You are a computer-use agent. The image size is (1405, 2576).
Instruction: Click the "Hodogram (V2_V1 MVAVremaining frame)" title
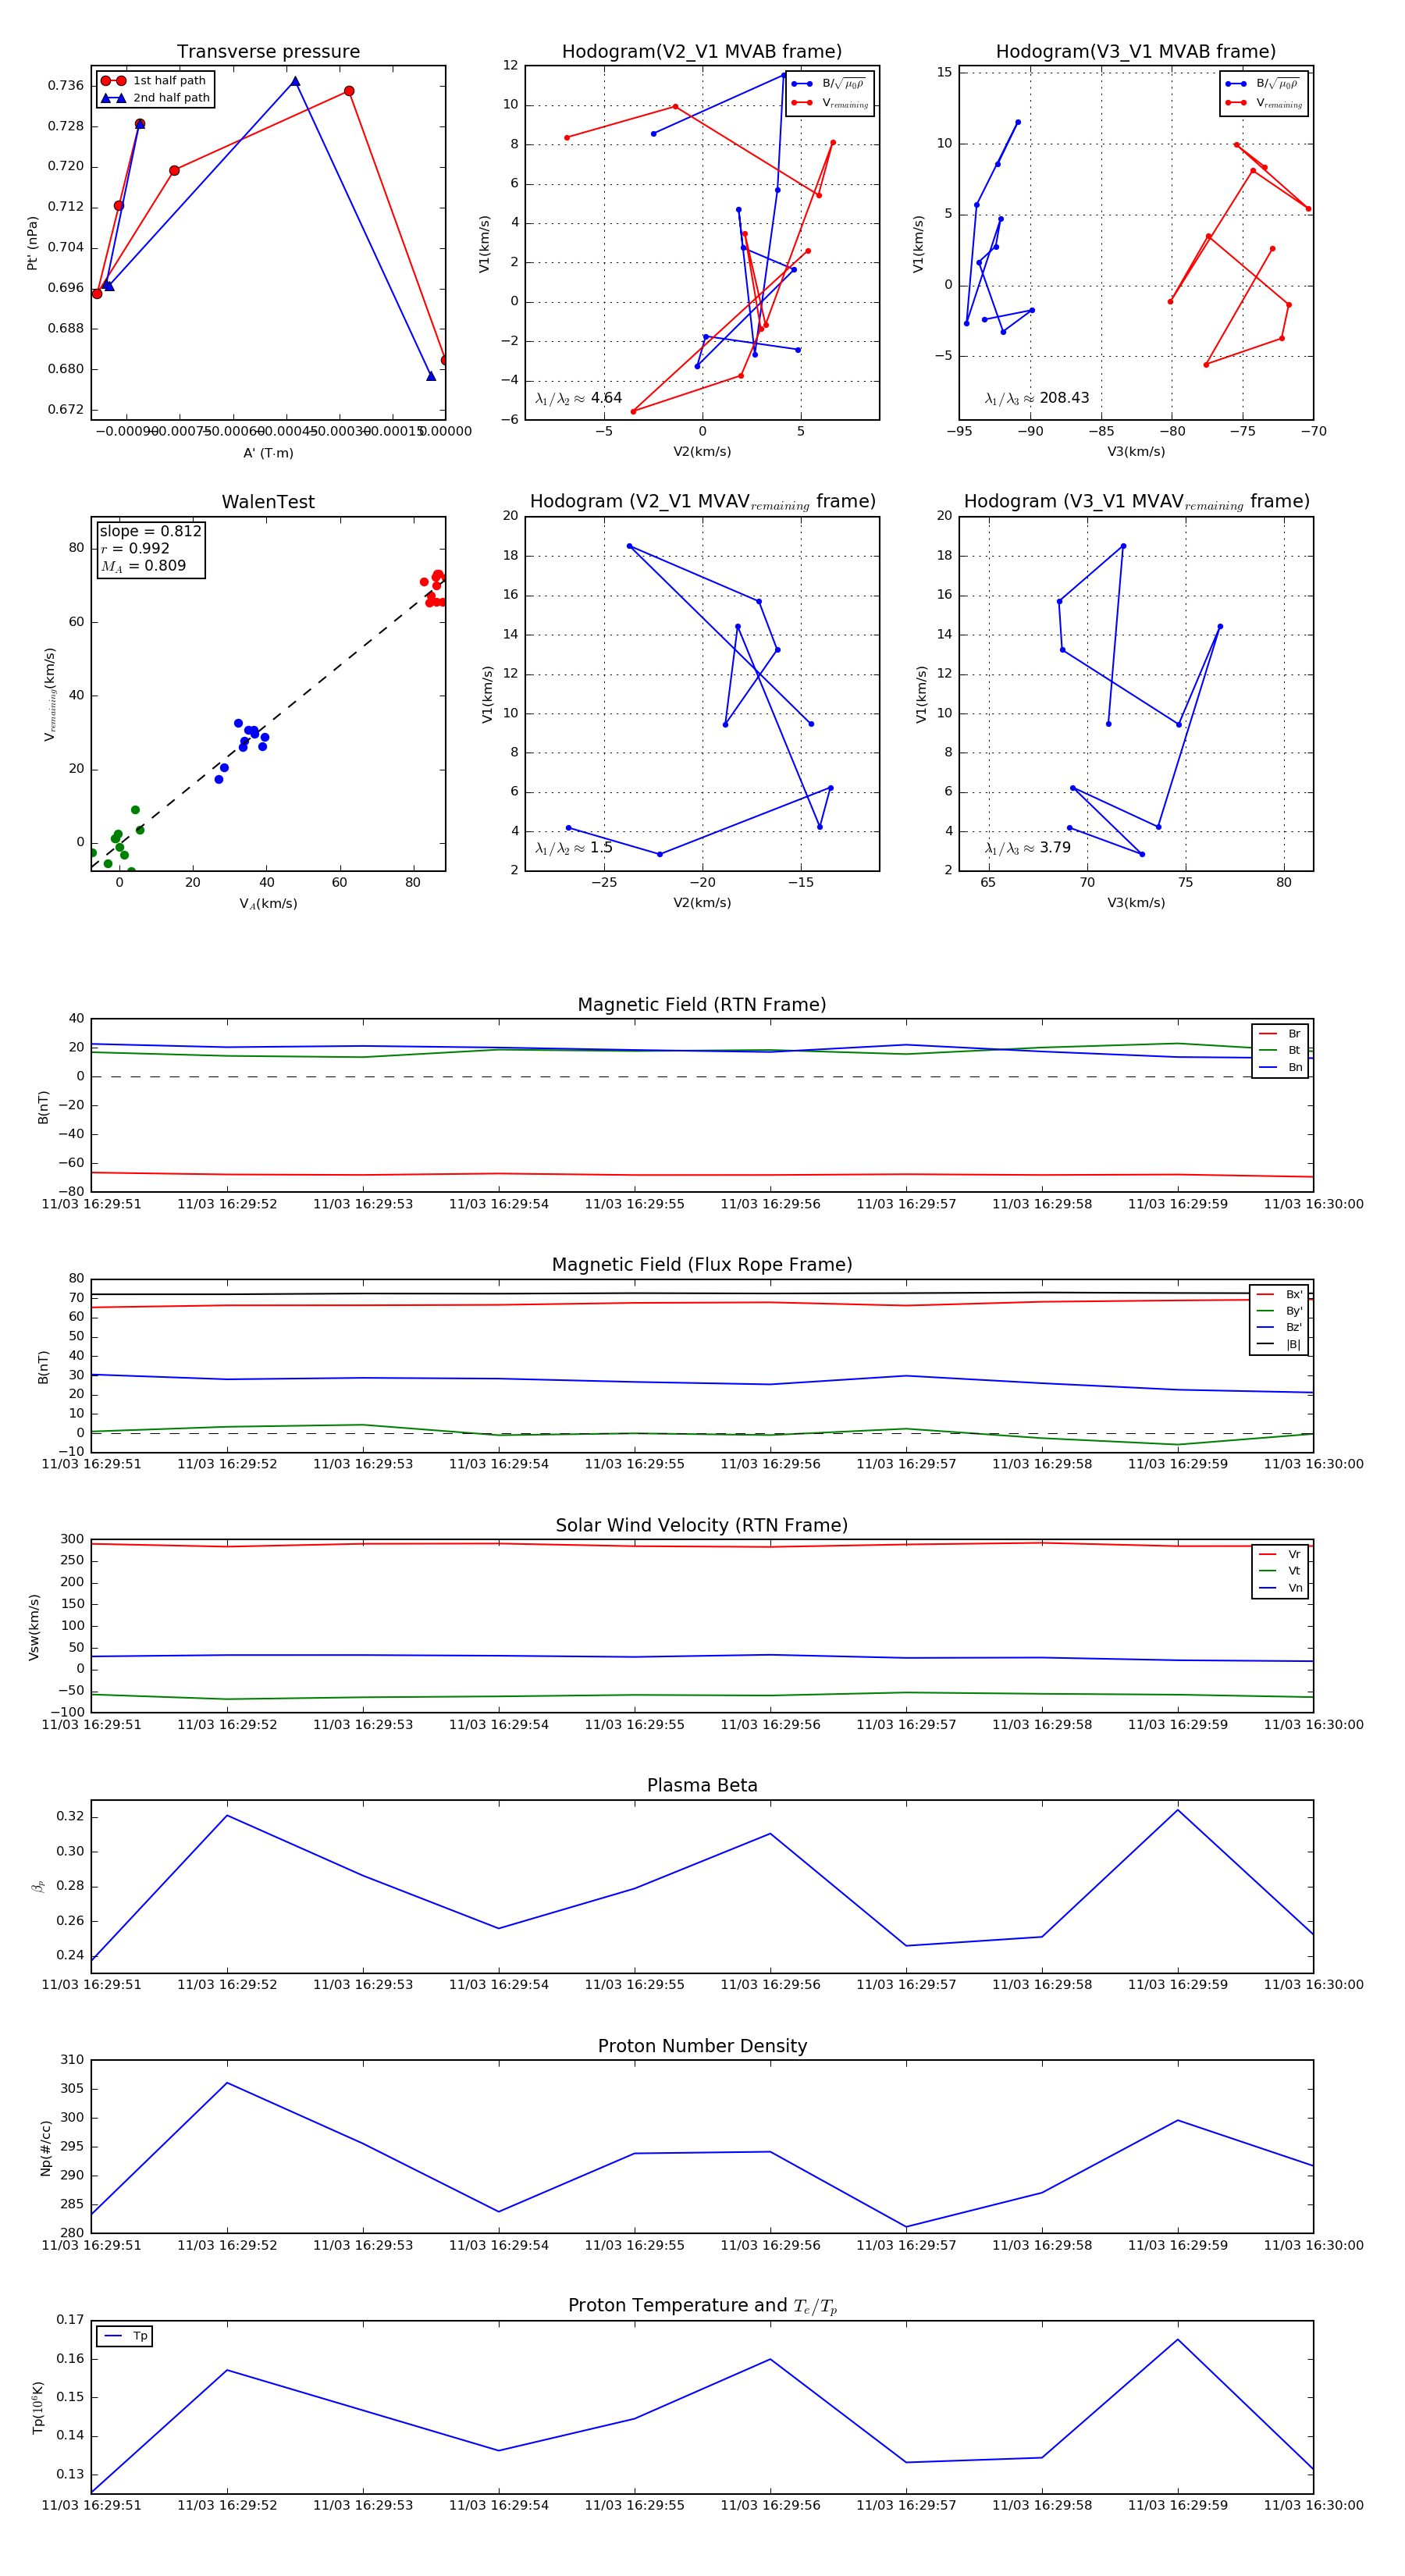click(702, 502)
